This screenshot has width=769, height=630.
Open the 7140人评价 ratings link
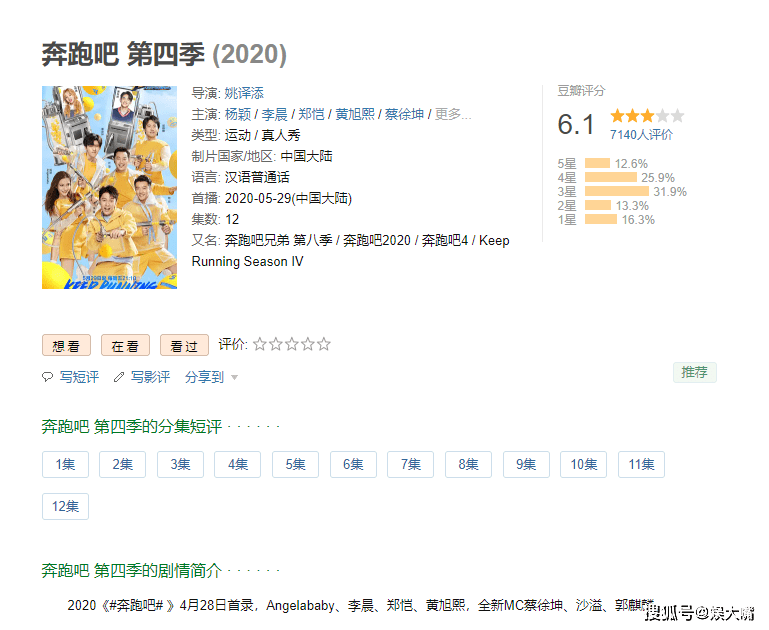coord(641,135)
